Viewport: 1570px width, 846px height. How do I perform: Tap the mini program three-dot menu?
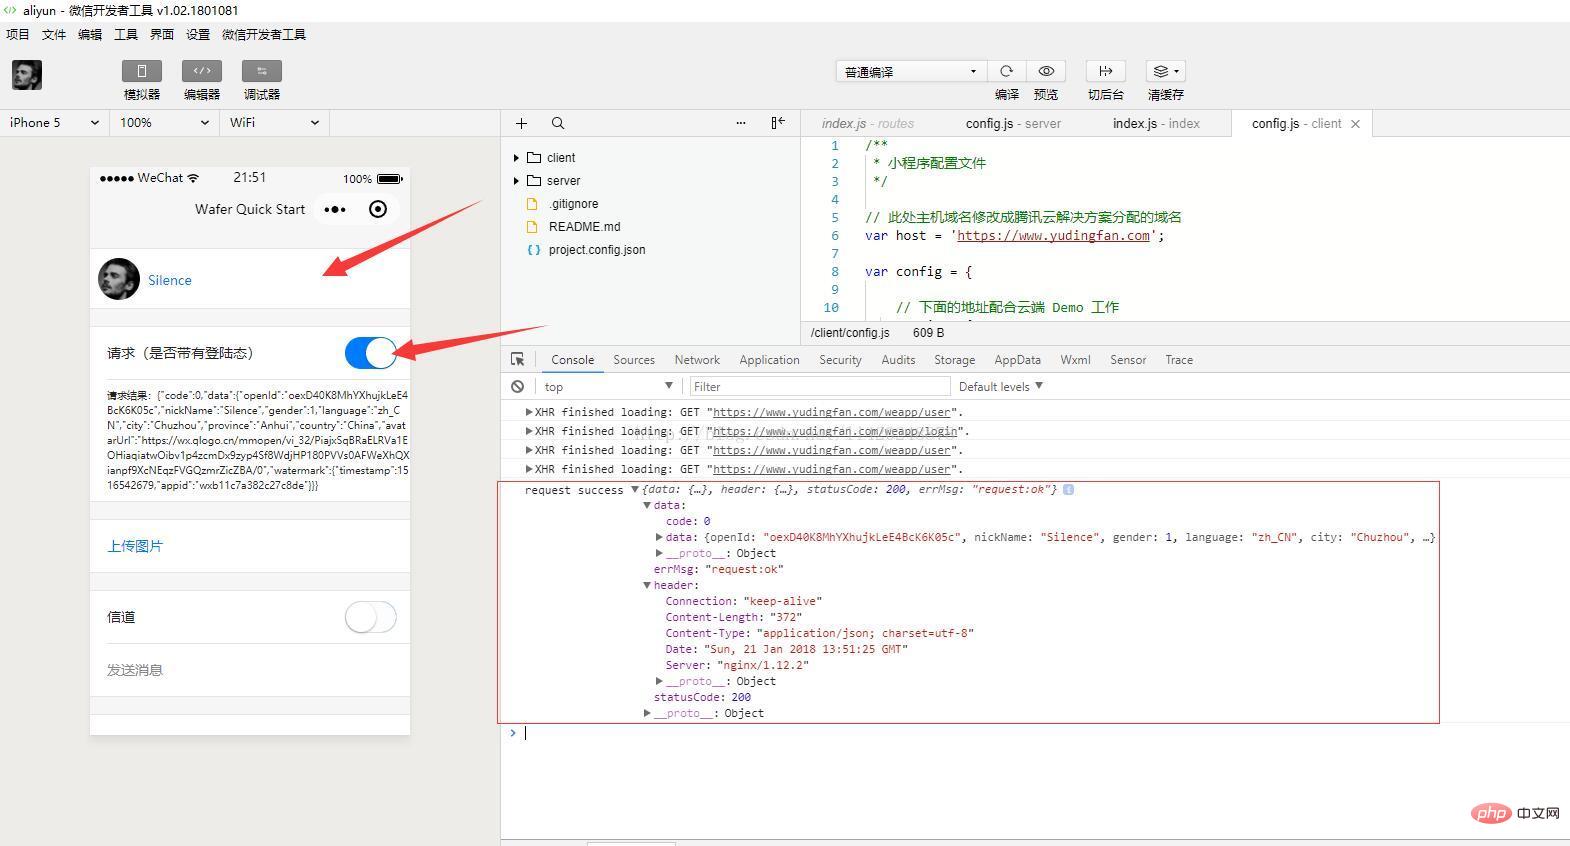click(x=335, y=209)
